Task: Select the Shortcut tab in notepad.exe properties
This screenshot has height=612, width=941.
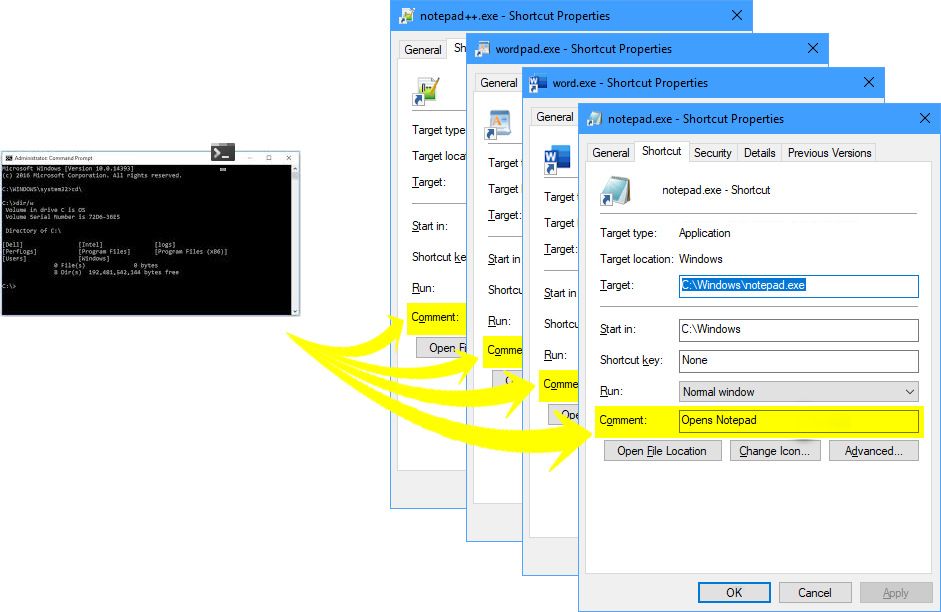Action: click(x=661, y=151)
